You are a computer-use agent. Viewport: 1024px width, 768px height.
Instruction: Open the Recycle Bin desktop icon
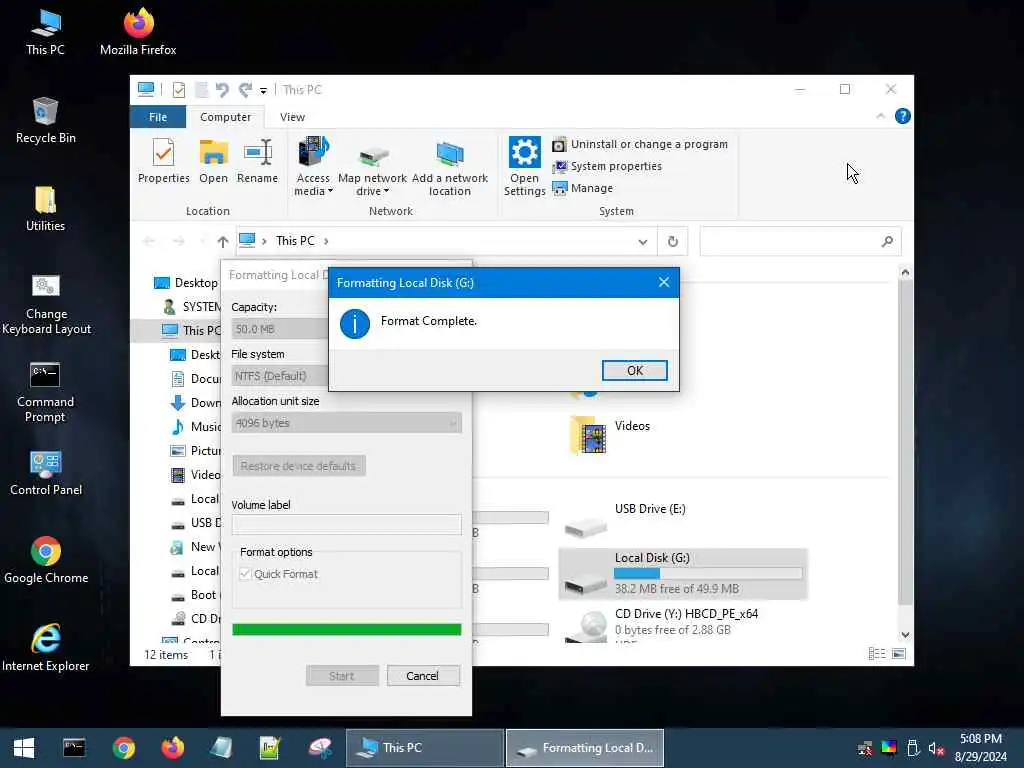coord(45,120)
